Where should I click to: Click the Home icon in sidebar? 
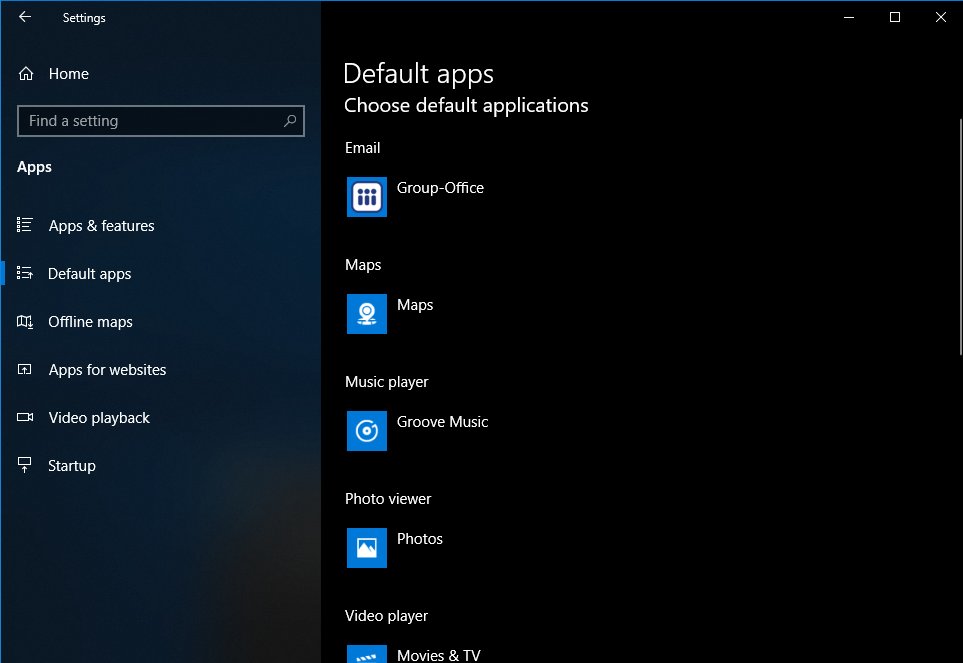coord(26,74)
